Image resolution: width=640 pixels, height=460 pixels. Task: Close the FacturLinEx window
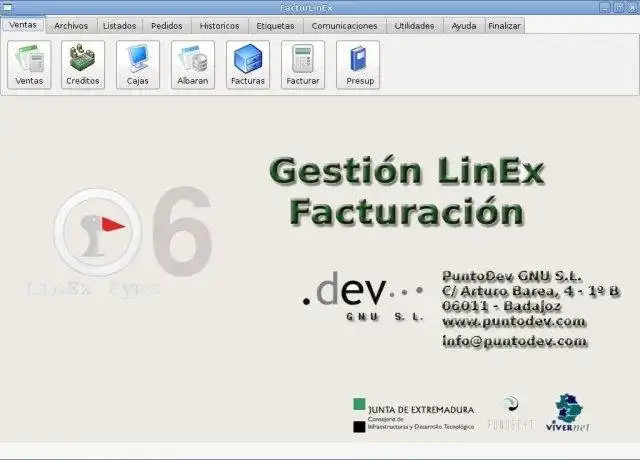point(632,7)
